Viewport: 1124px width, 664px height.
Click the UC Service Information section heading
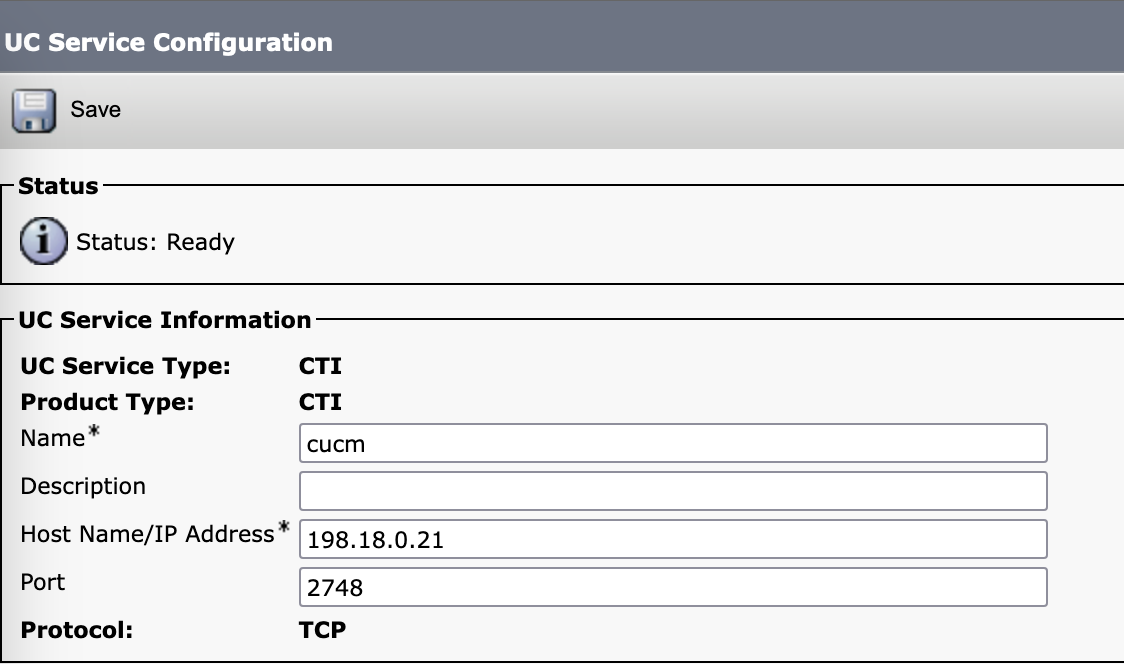(x=164, y=320)
